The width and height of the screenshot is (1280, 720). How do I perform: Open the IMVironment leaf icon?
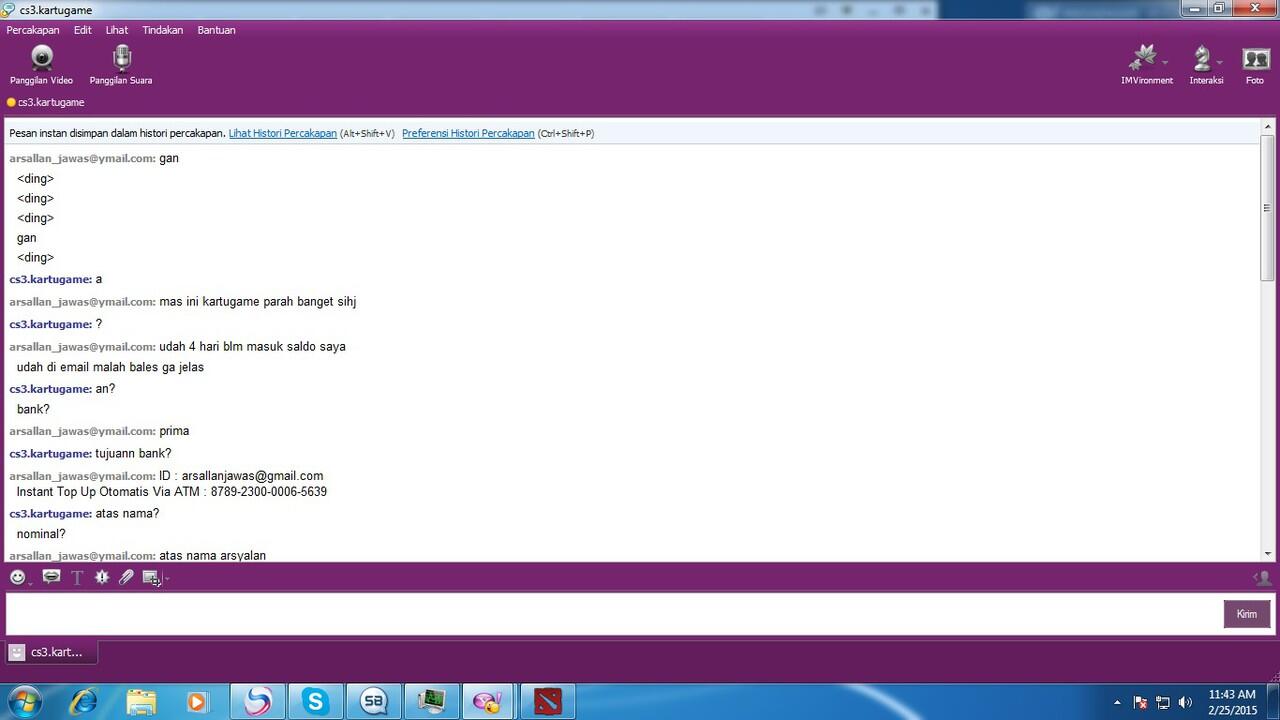pyautogui.click(x=1143, y=58)
